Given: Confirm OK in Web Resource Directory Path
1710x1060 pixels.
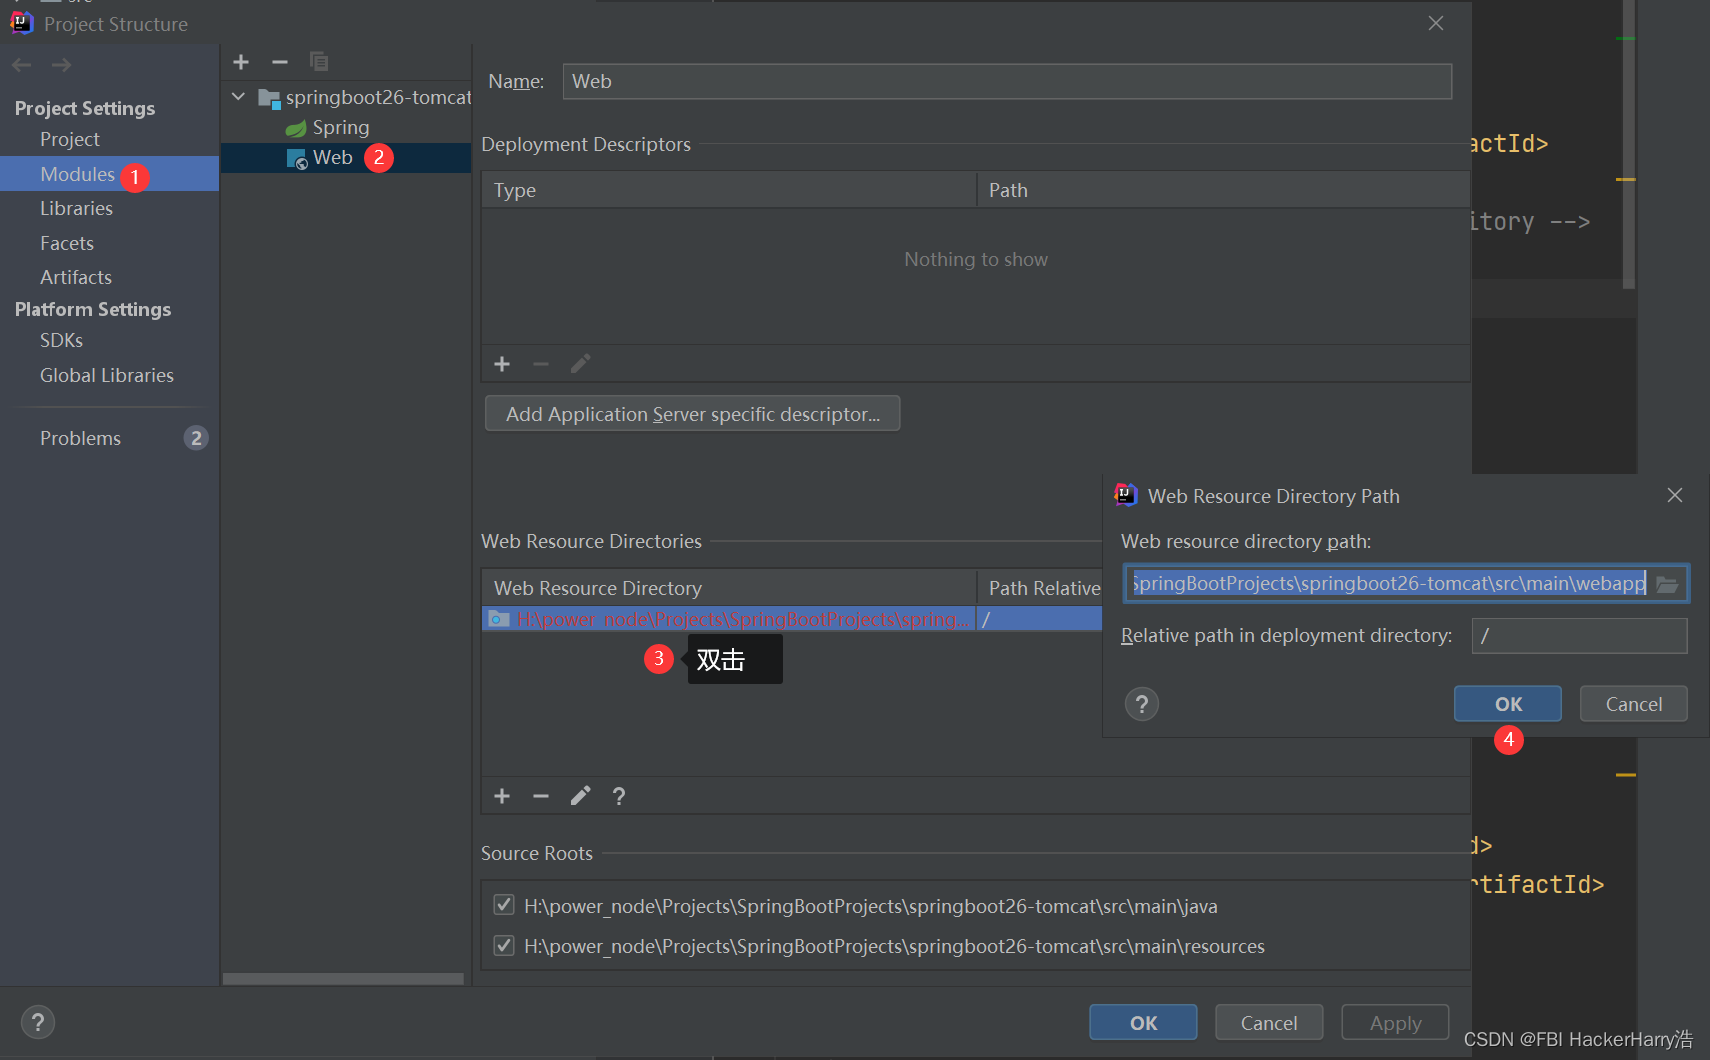Looking at the screenshot, I should click(1508, 704).
